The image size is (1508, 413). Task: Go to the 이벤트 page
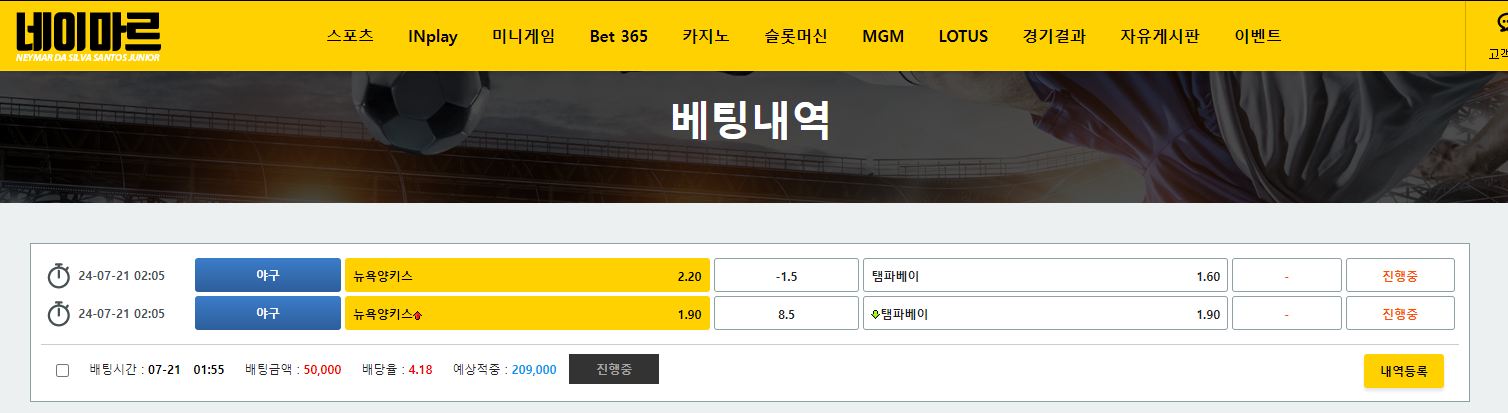(x=1258, y=36)
